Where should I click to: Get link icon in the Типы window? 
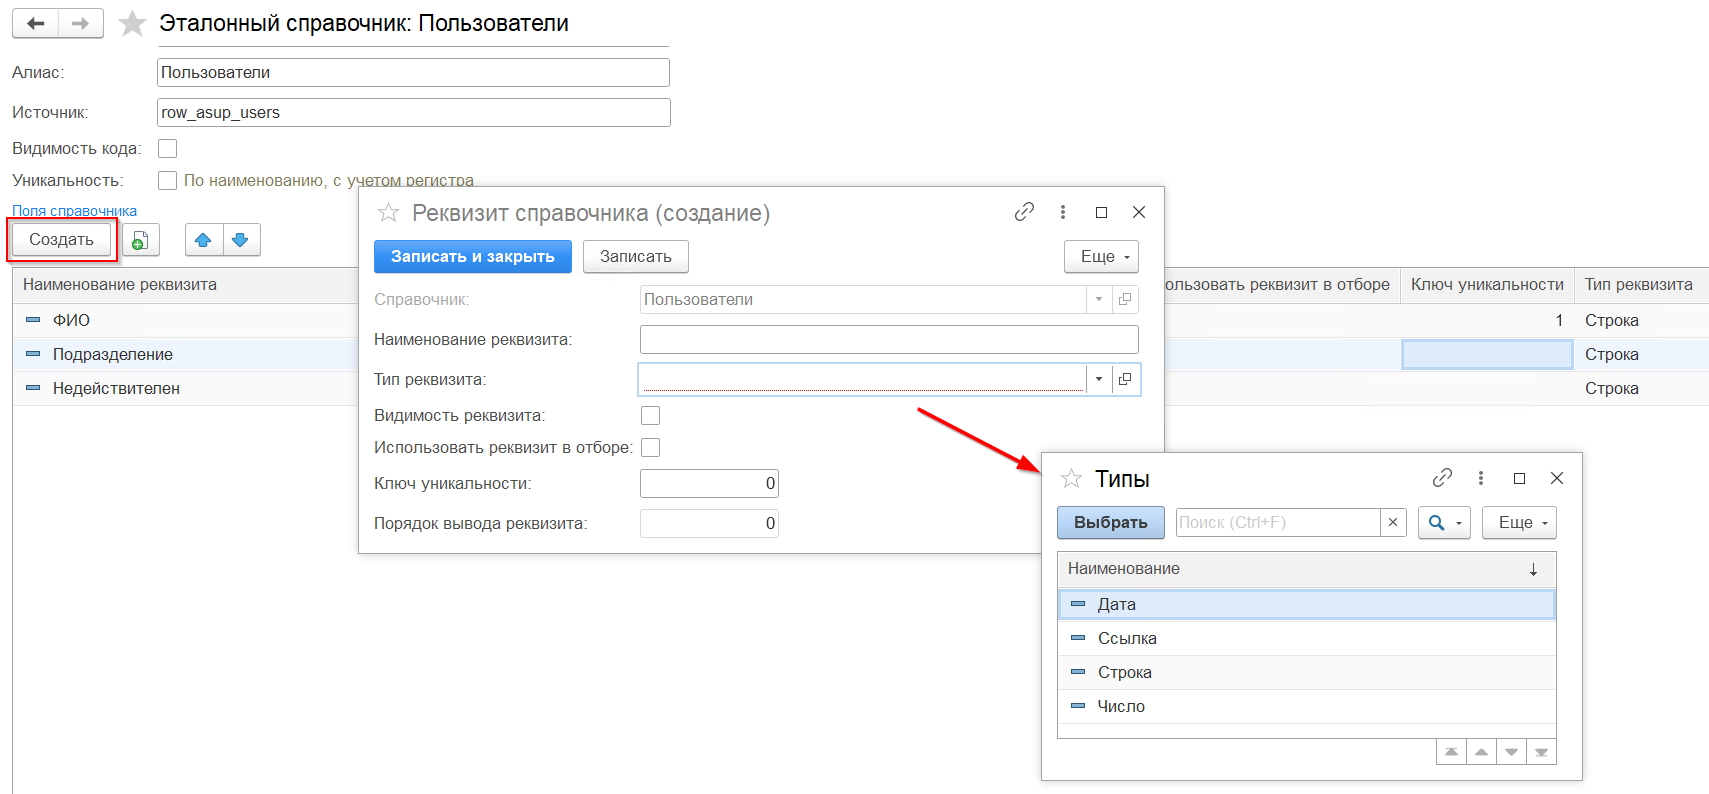click(x=1442, y=478)
